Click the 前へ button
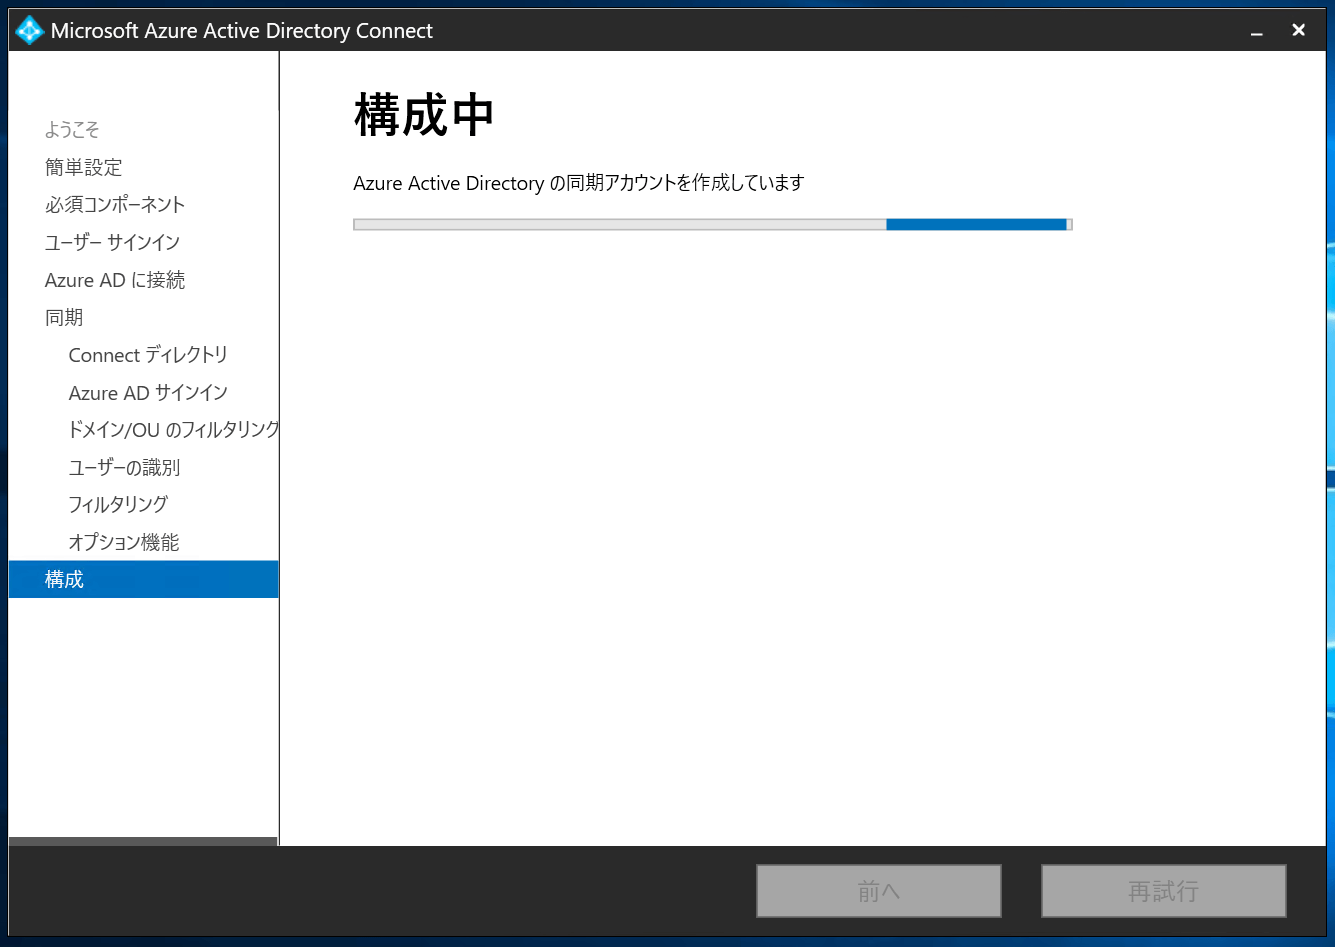This screenshot has width=1335, height=947. [x=878, y=891]
